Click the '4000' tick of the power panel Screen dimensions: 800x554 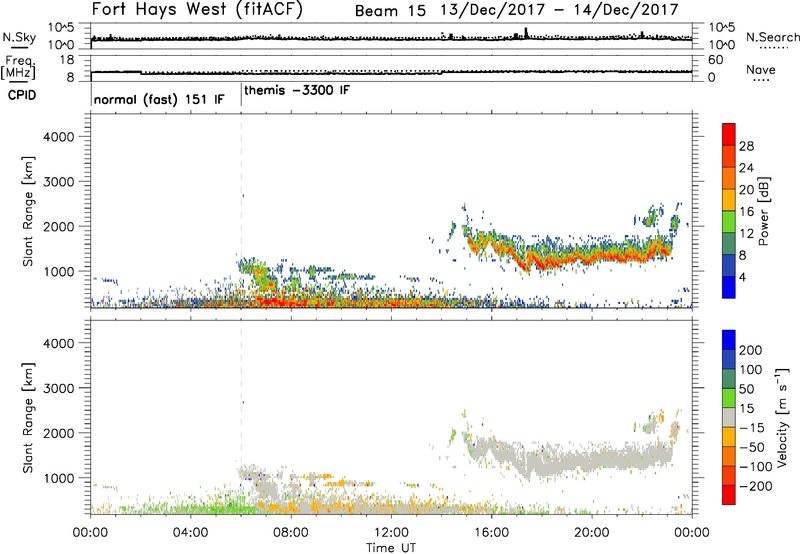tap(58, 137)
